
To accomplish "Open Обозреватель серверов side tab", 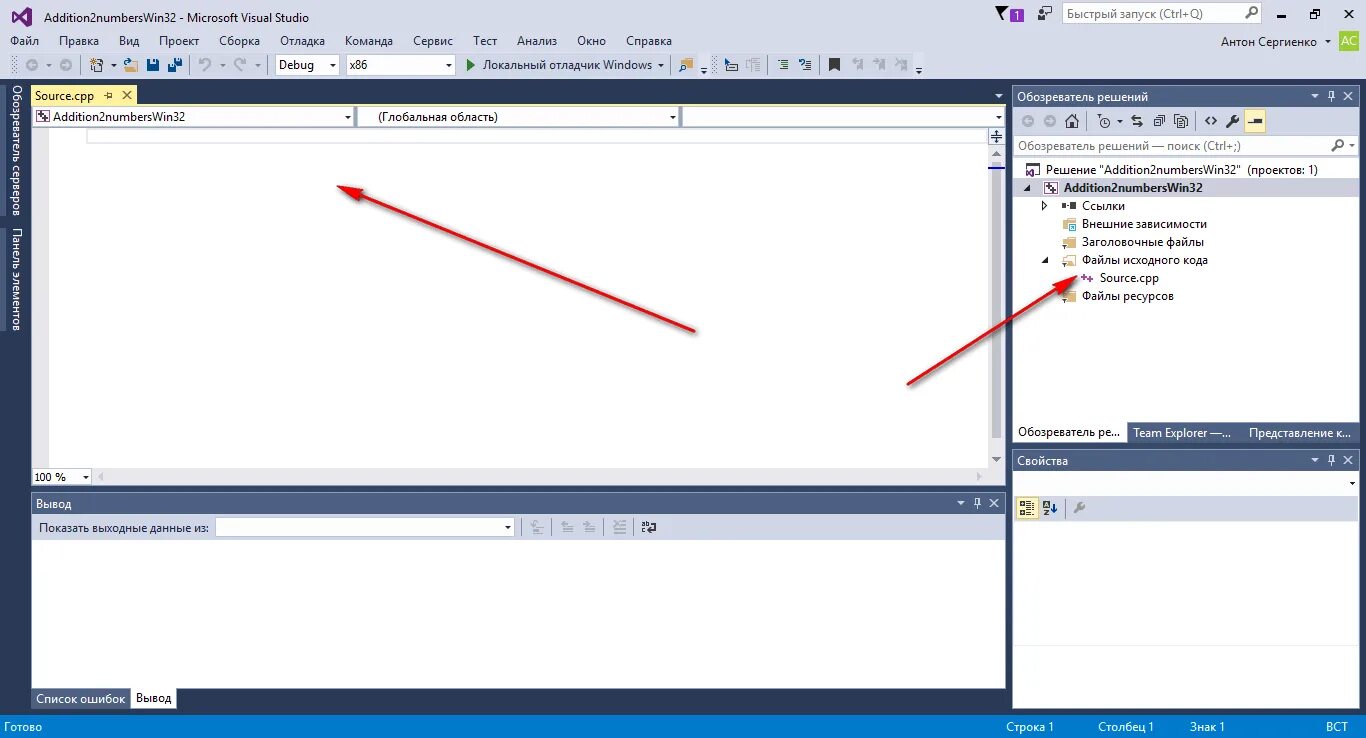I will tap(16, 150).
